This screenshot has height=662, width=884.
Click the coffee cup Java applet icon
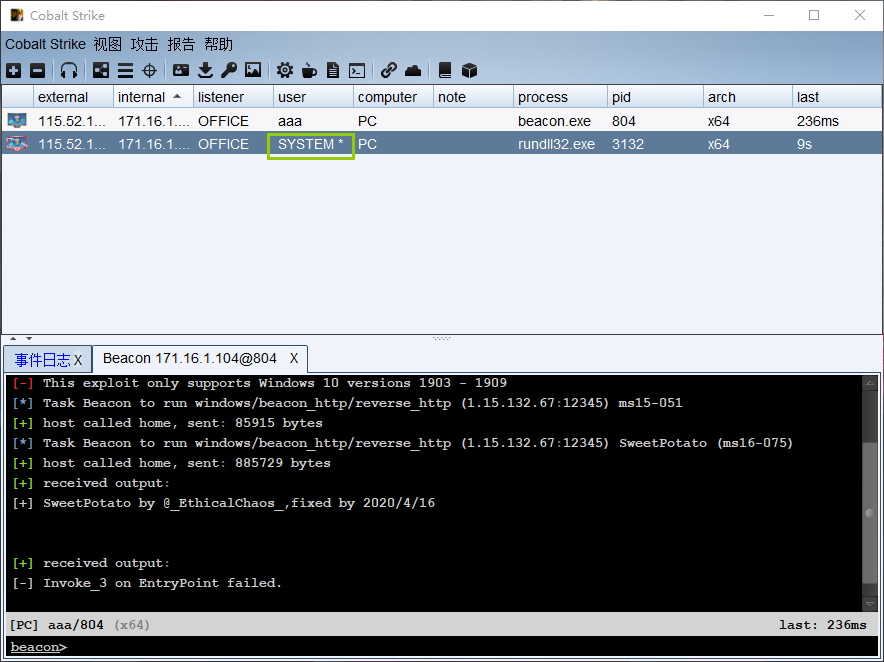[309, 70]
